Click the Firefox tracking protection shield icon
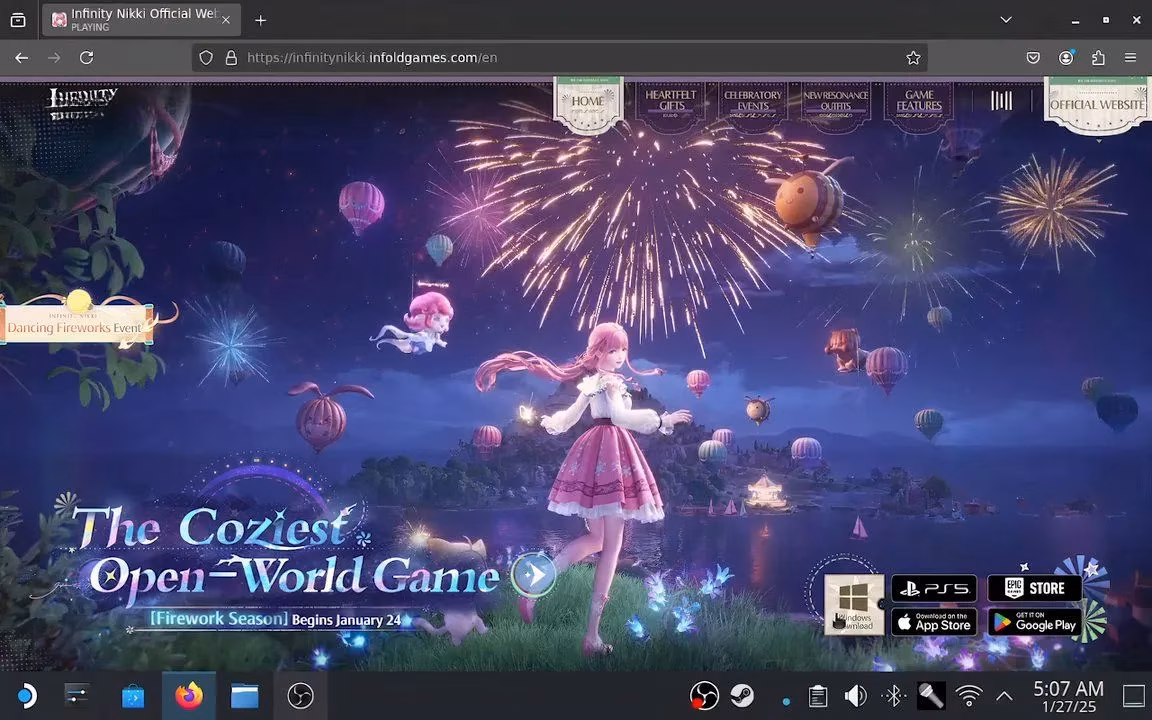The width and height of the screenshot is (1152, 720). [x=205, y=57]
